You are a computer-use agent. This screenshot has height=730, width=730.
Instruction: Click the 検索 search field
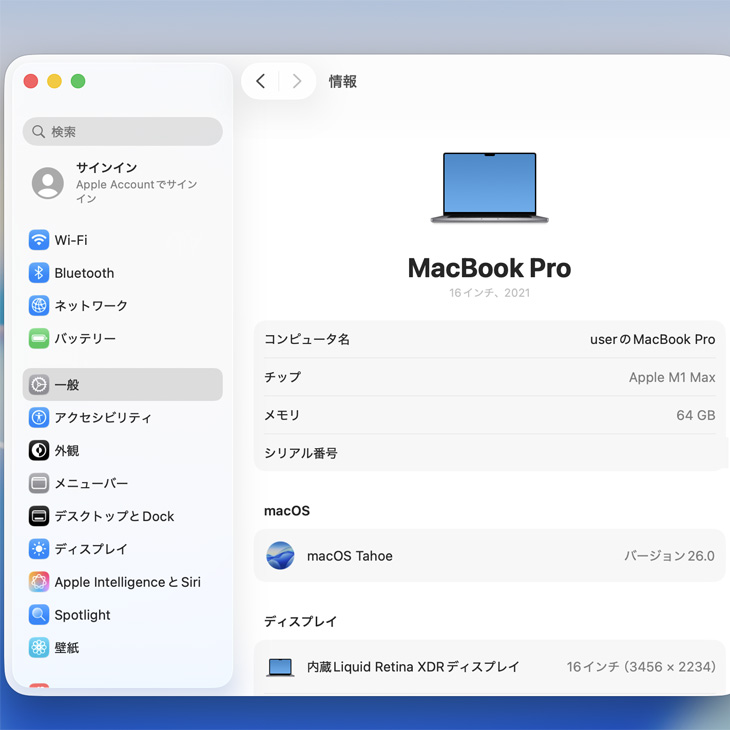[x=122, y=132]
